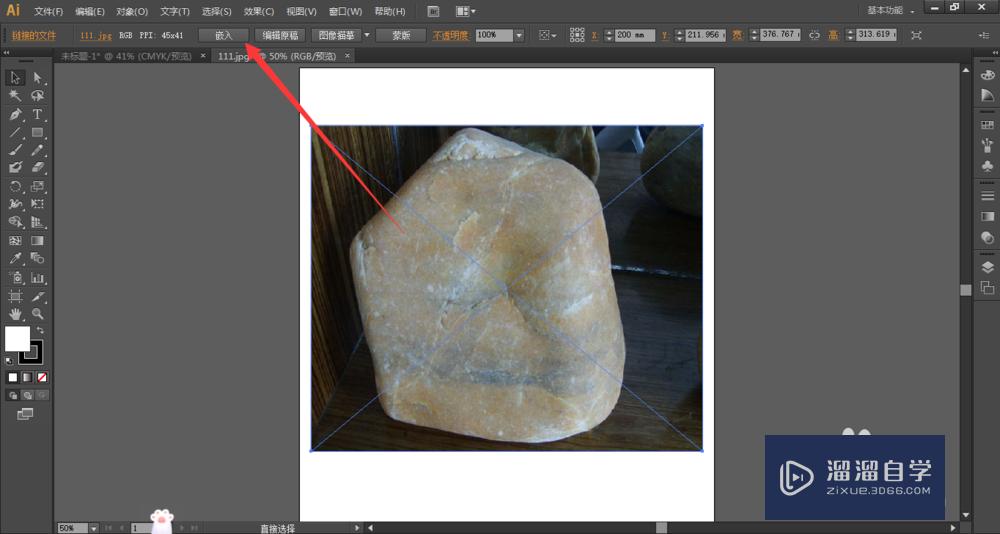The image size is (1000, 534).
Task: Select the Zoom tool
Action: pos(38,314)
